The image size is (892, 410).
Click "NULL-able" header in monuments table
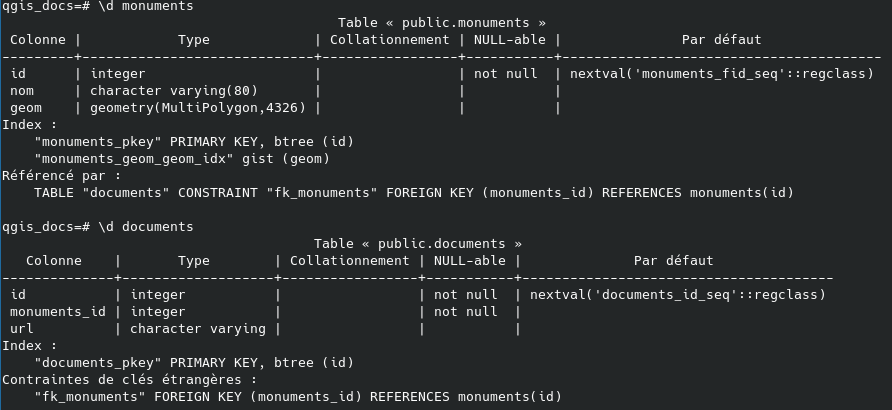click(506, 40)
